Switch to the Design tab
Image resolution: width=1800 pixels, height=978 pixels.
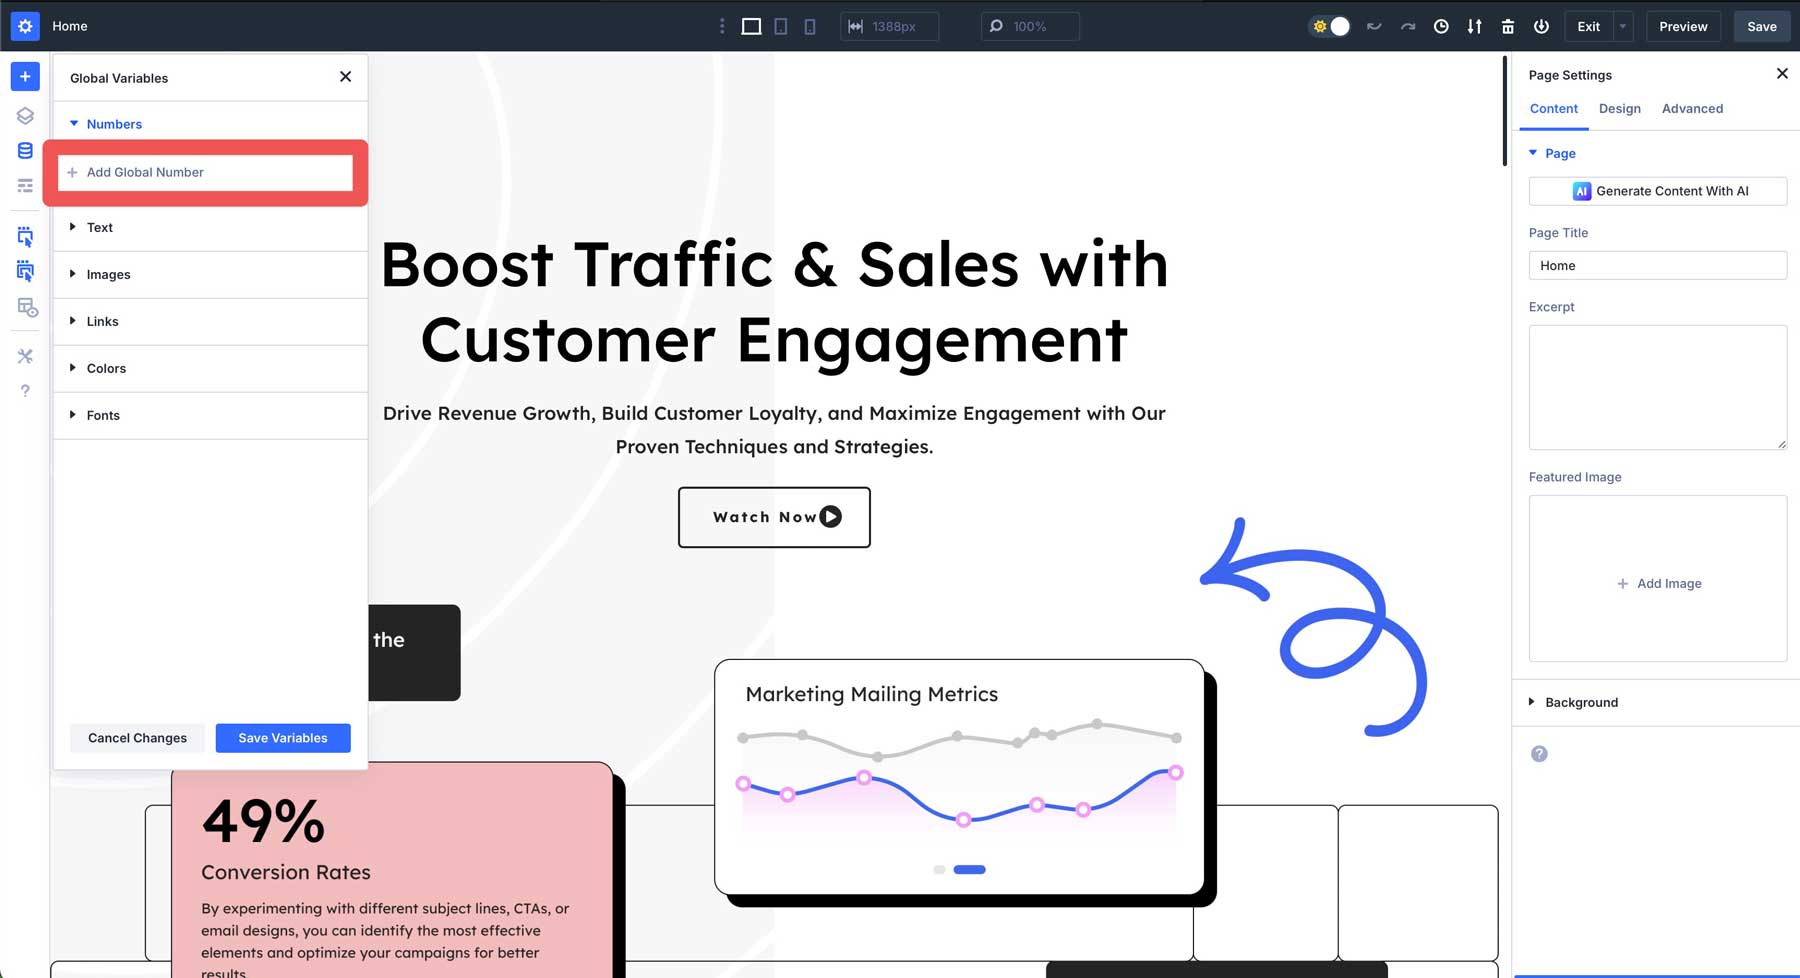tap(1620, 108)
